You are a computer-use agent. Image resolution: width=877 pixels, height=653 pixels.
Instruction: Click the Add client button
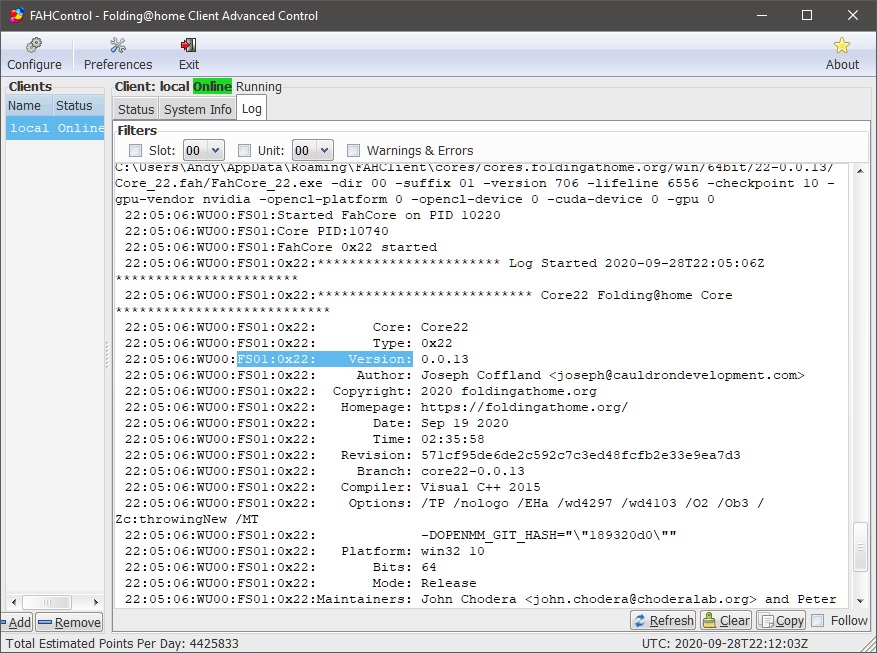[x=17, y=622]
